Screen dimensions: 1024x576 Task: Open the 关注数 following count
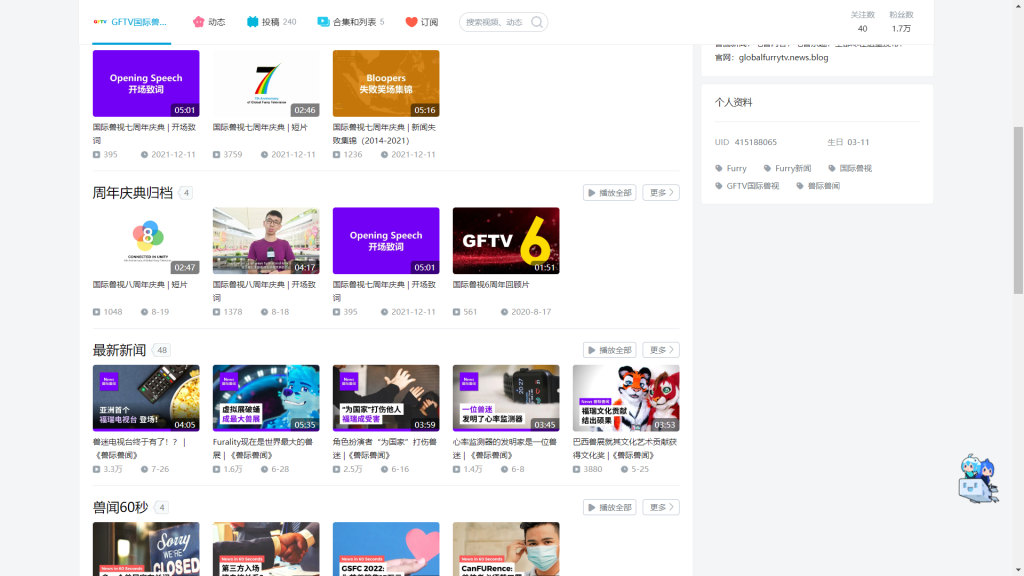[862, 22]
